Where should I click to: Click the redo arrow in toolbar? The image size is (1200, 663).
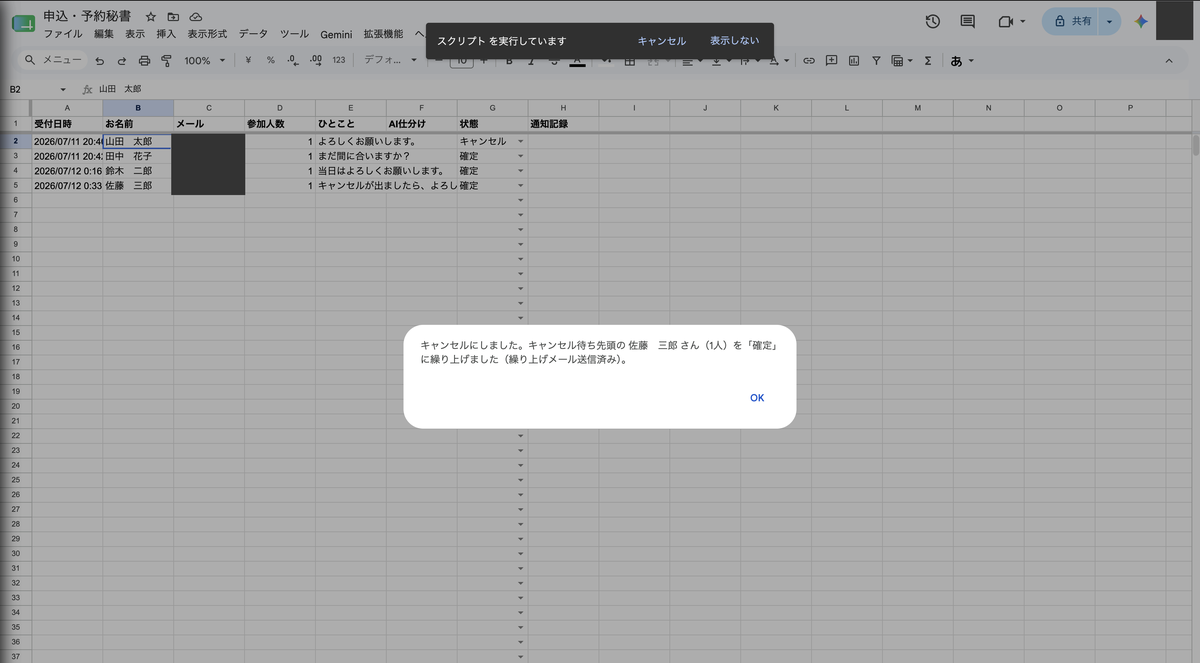[121, 61]
